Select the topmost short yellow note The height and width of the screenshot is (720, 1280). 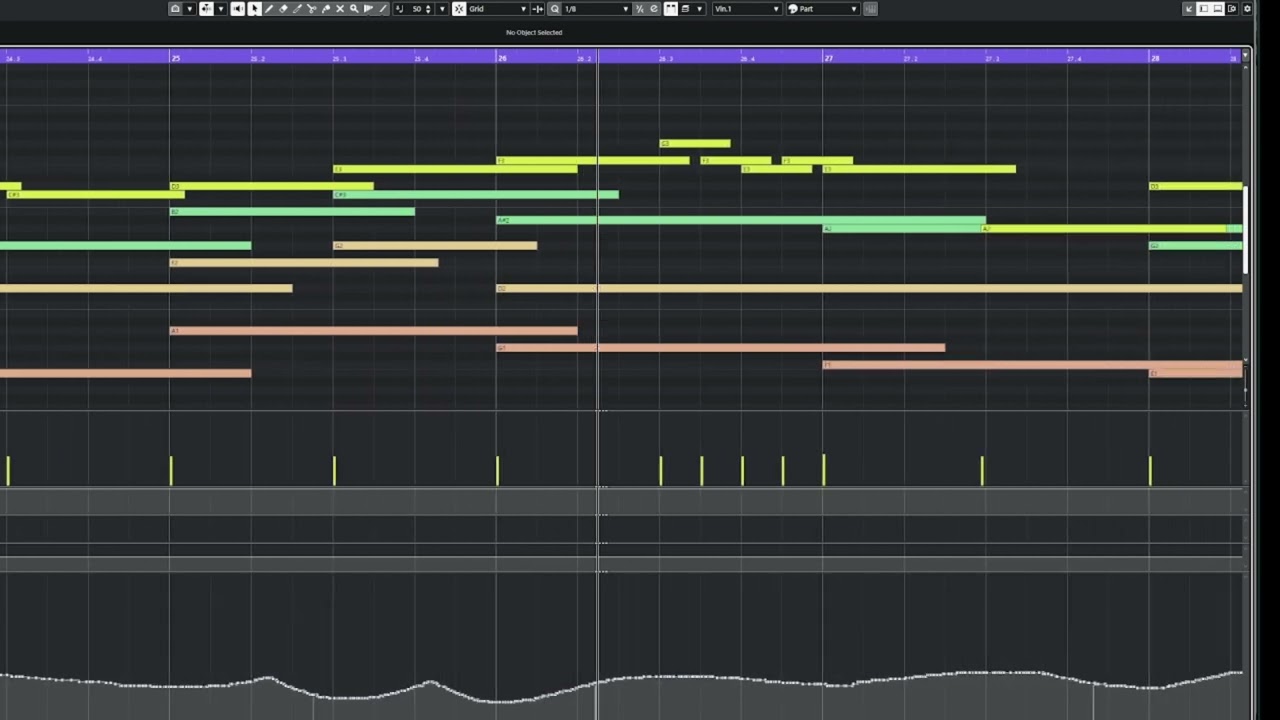[695, 143]
